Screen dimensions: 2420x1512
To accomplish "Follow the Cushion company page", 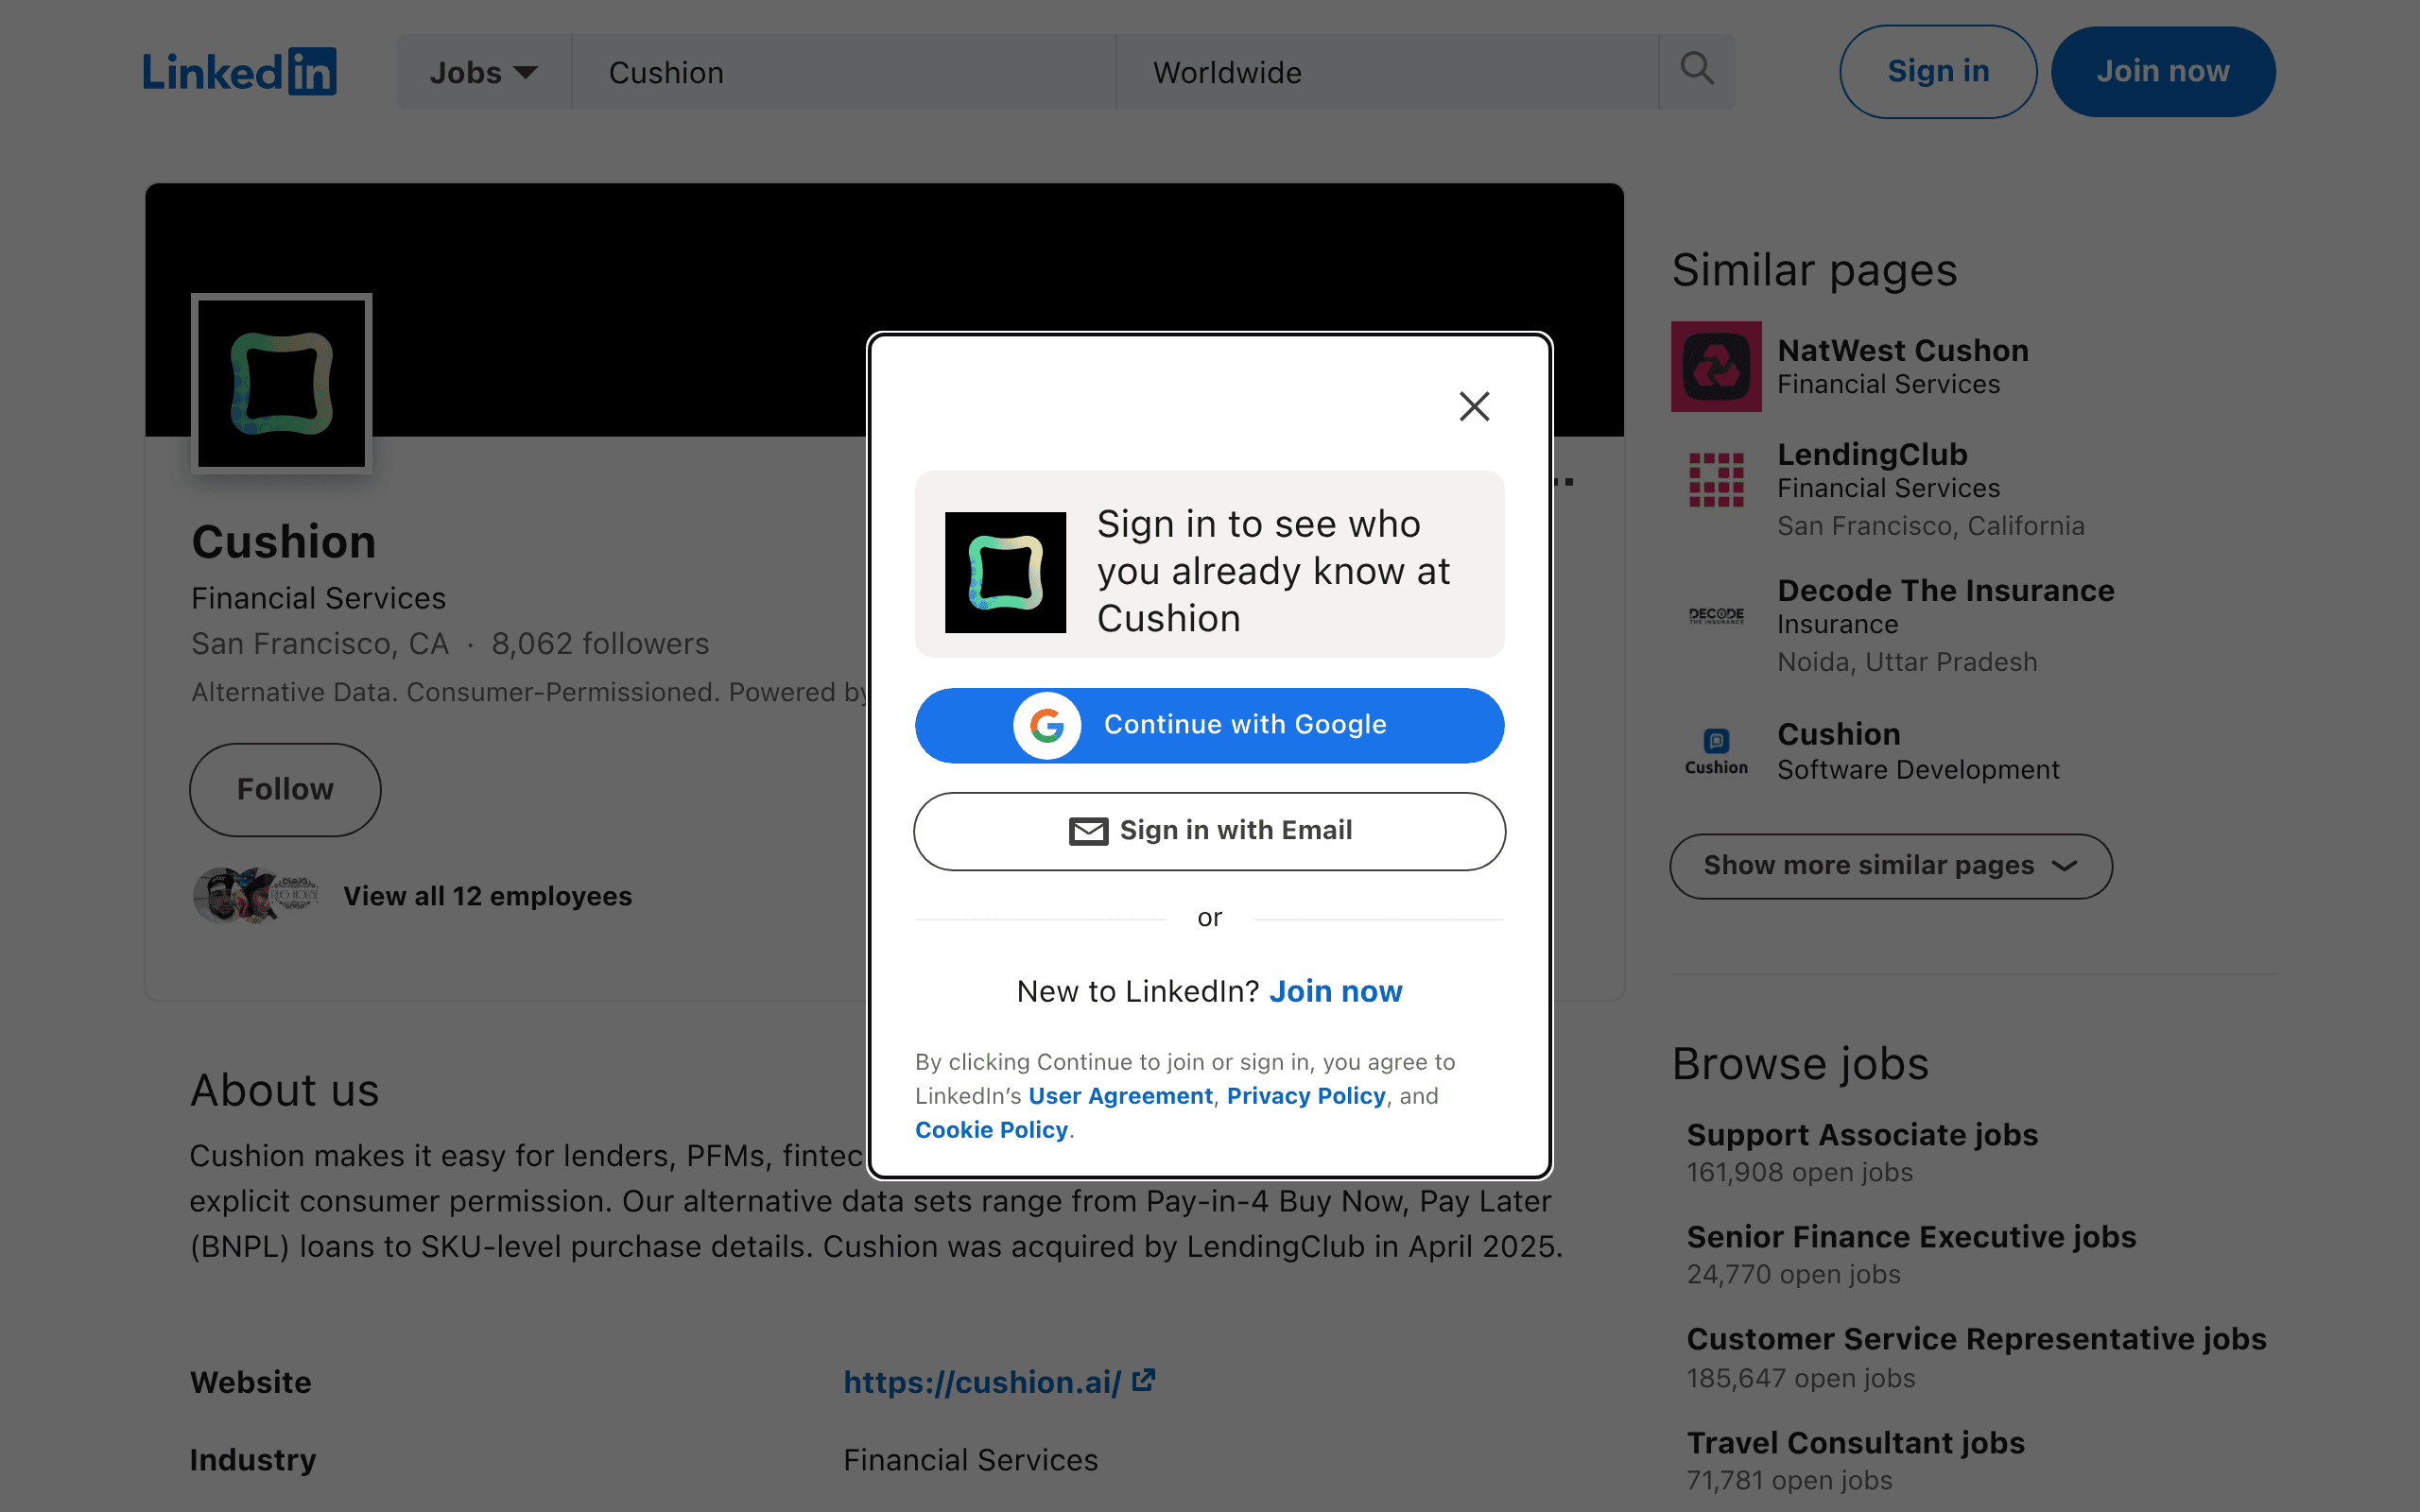I will coord(285,789).
